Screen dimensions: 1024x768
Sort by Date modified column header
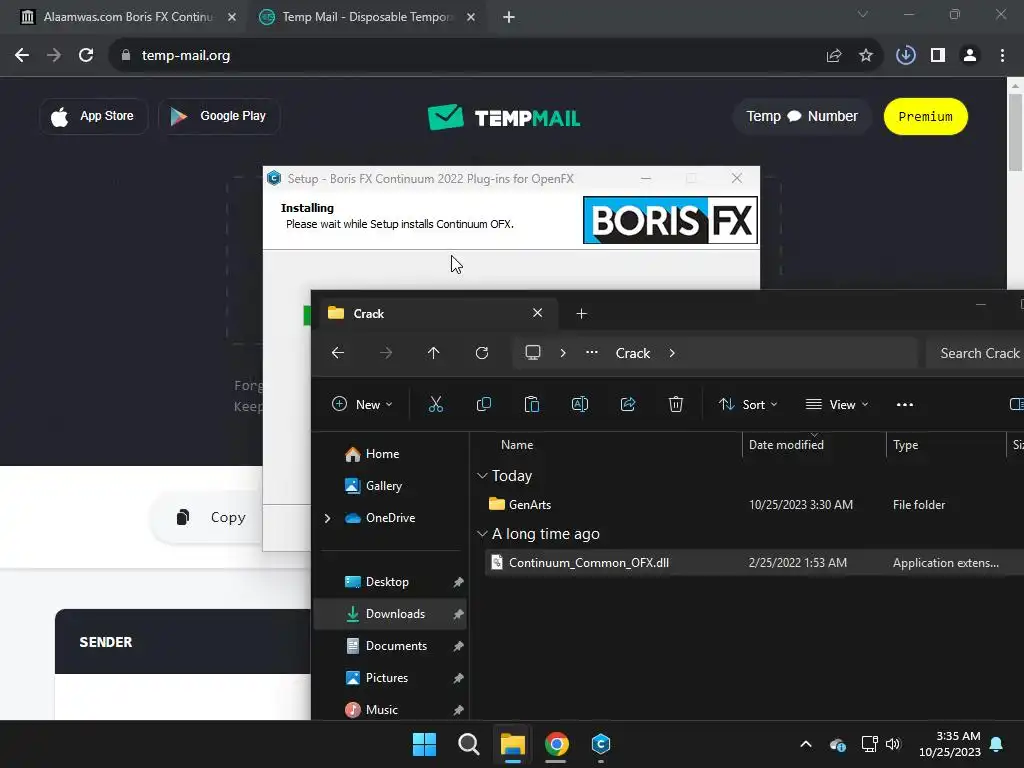(x=786, y=445)
